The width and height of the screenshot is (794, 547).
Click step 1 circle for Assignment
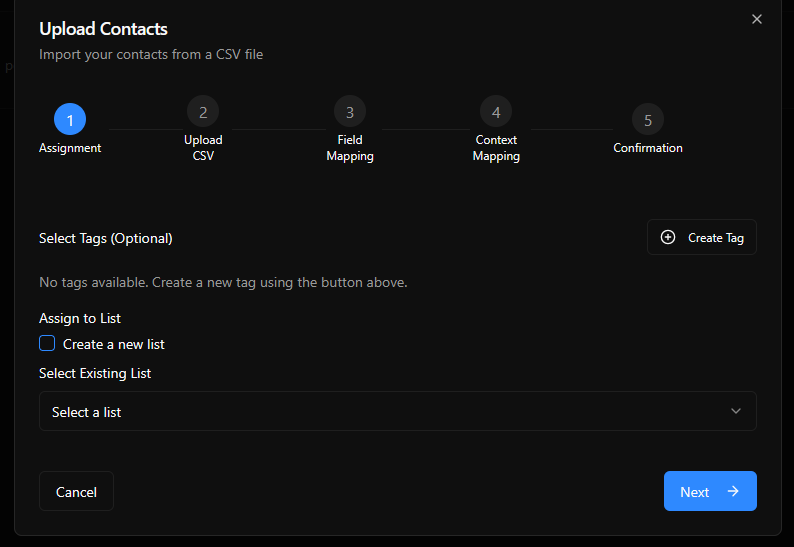click(70, 120)
